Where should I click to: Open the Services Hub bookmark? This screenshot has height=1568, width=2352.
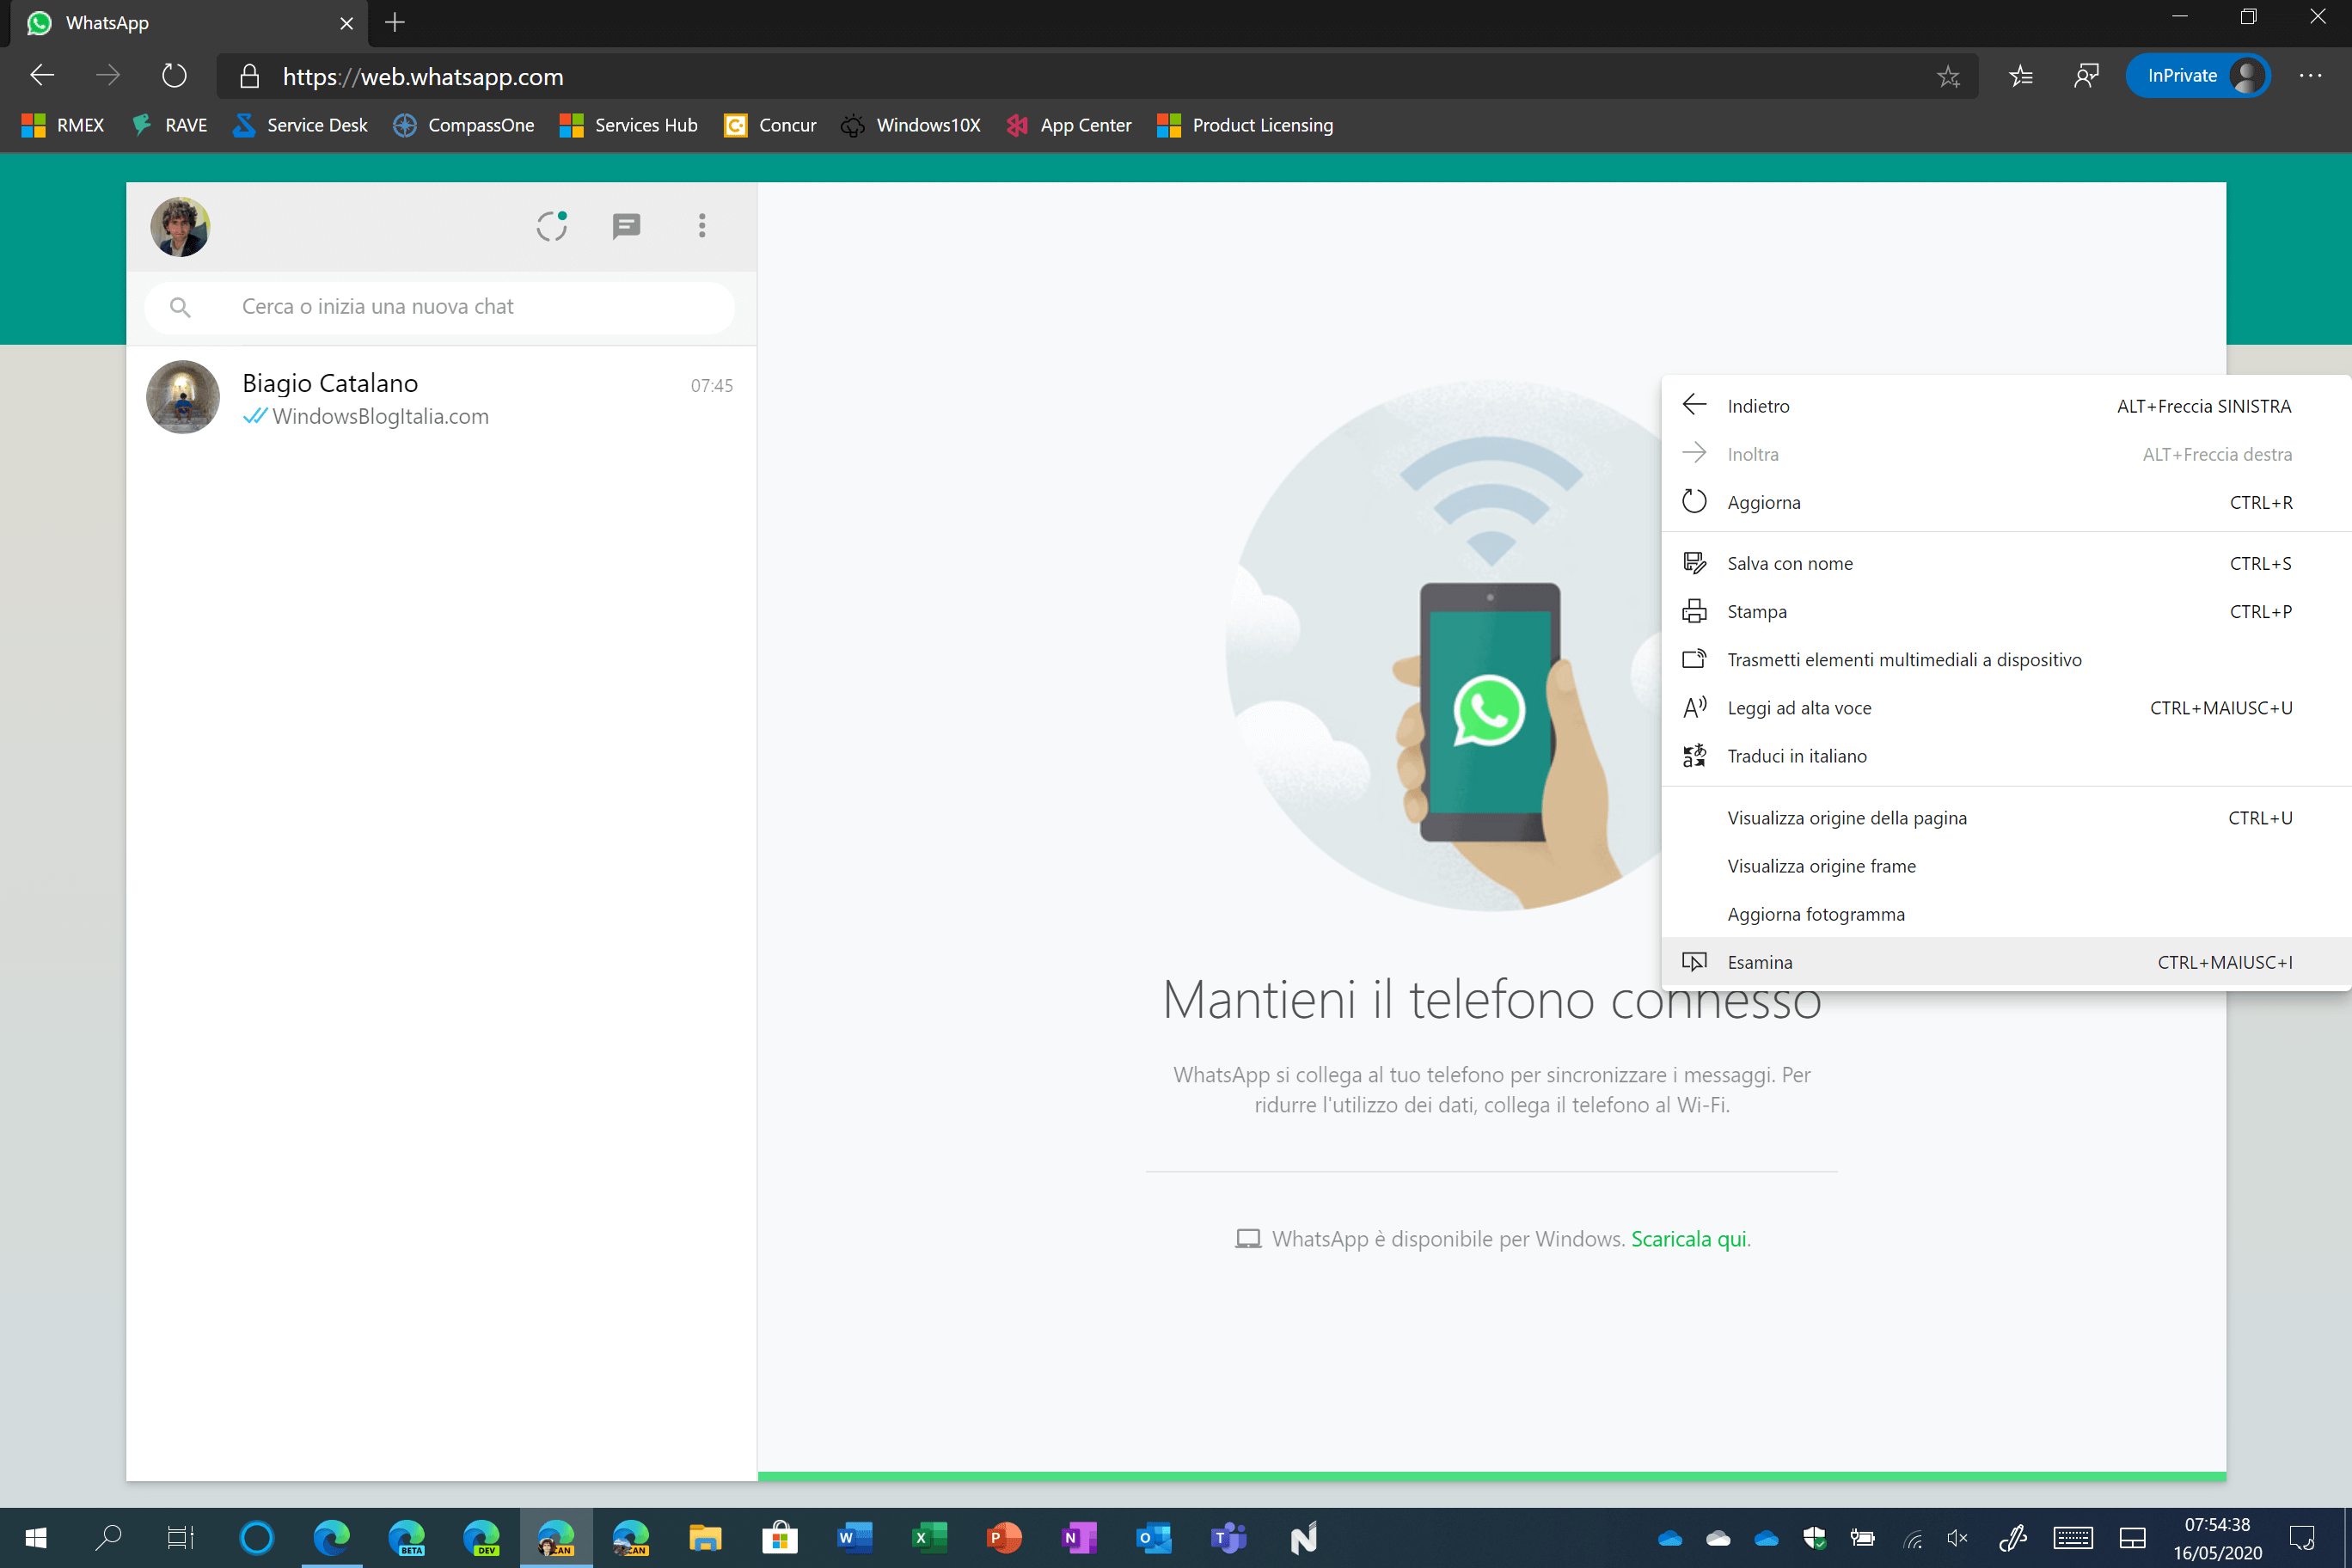click(x=628, y=125)
